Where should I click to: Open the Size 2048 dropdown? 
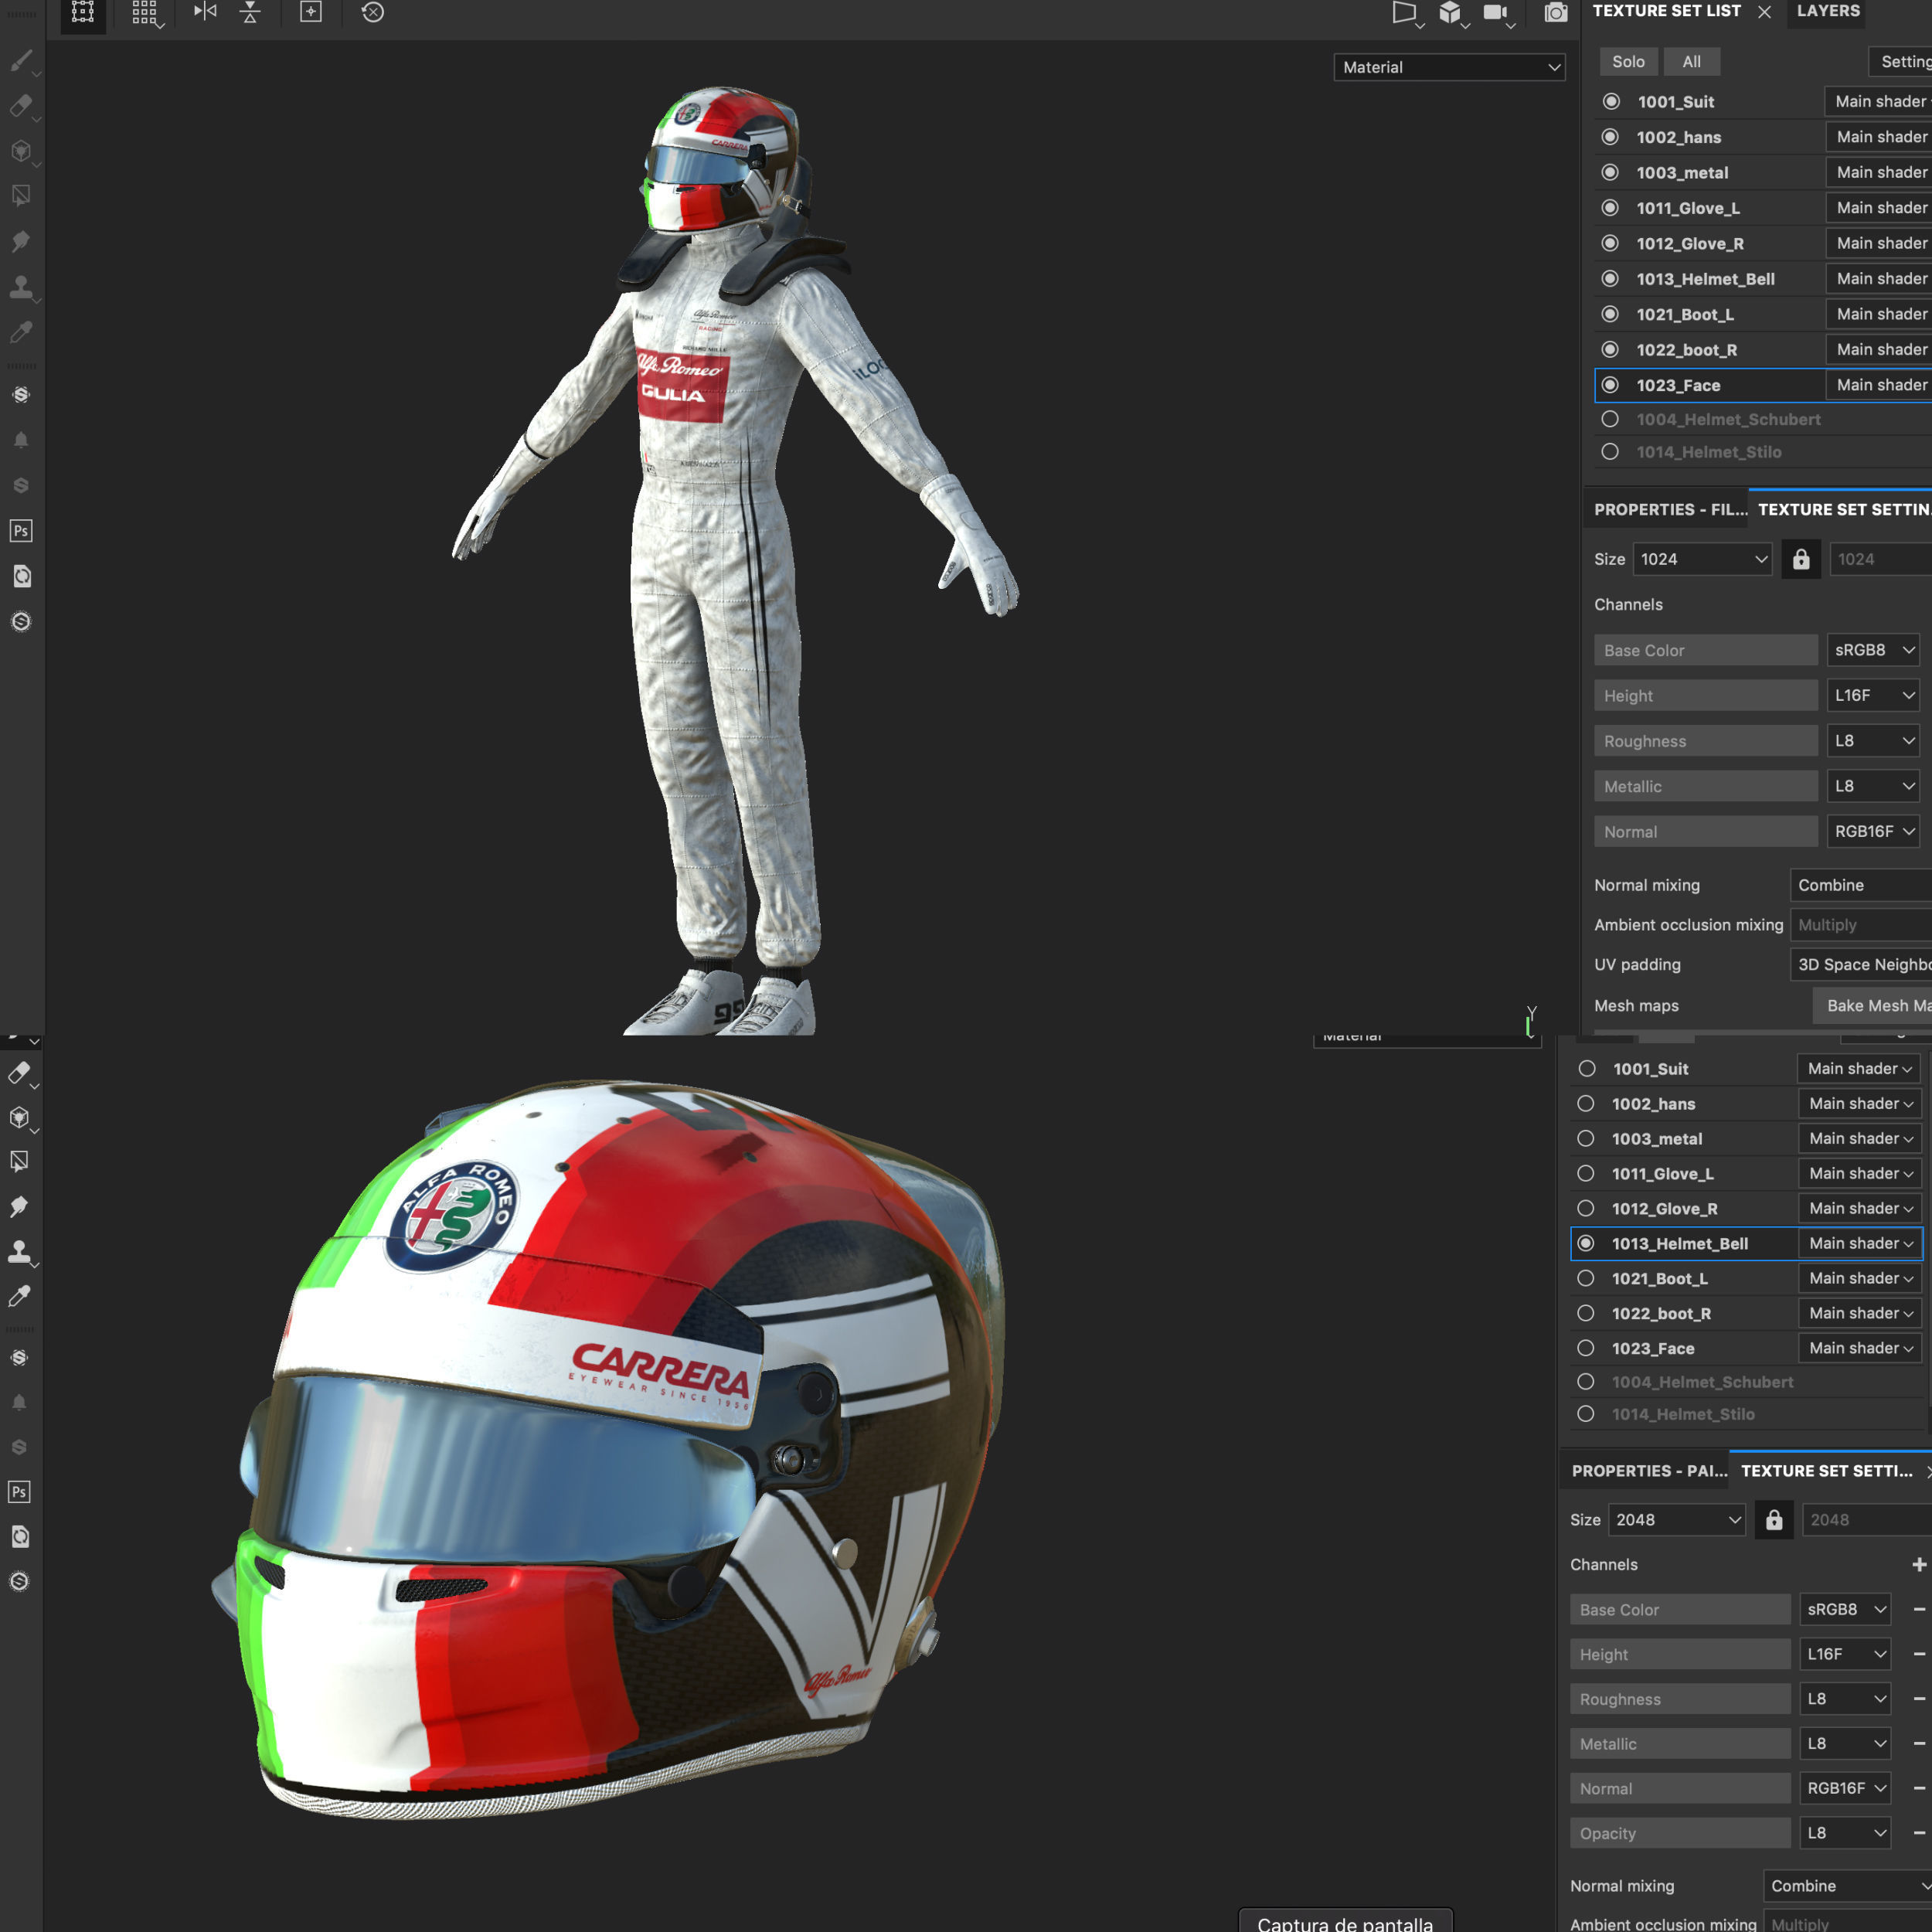click(x=1677, y=1520)
